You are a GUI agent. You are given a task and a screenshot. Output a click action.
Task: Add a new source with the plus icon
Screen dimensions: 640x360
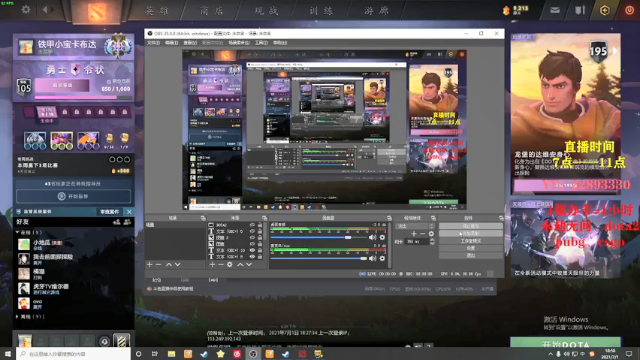212,265
